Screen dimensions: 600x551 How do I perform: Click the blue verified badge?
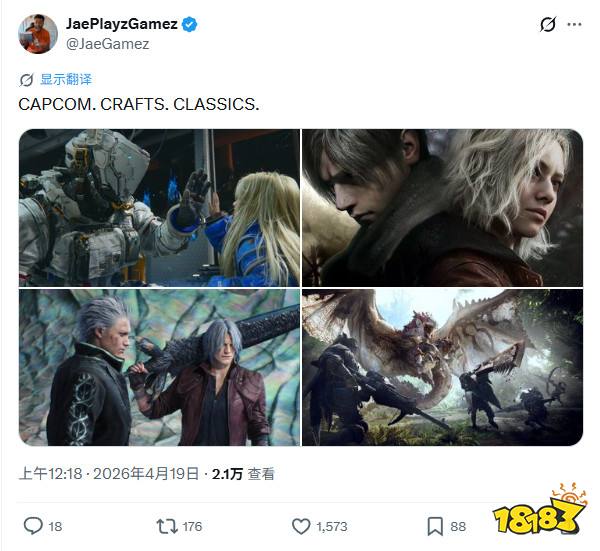click(189, 24)
